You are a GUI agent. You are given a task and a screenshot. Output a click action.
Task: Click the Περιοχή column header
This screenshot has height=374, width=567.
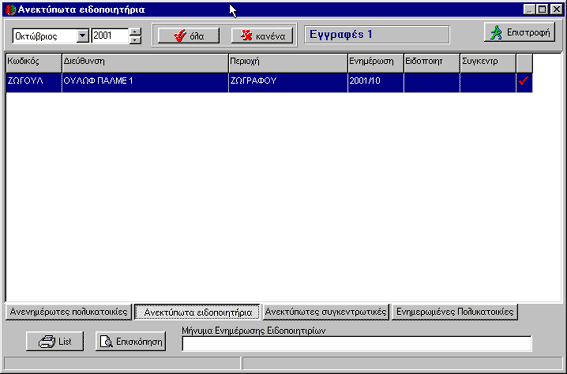(288, 63)
